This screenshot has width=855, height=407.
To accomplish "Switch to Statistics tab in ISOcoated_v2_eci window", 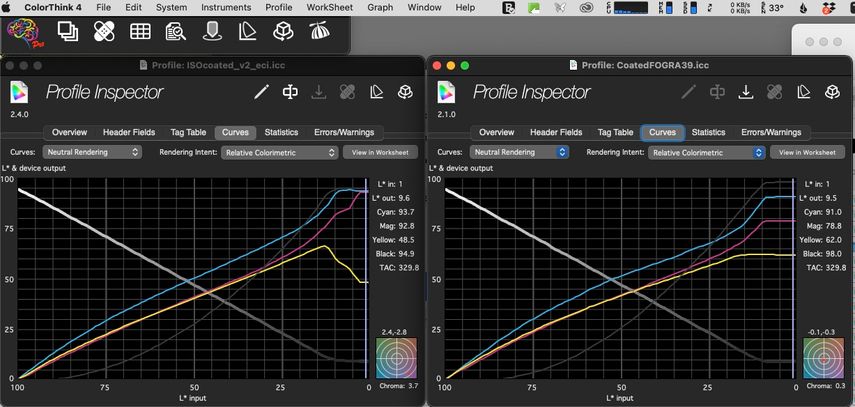I will point(281,132).
